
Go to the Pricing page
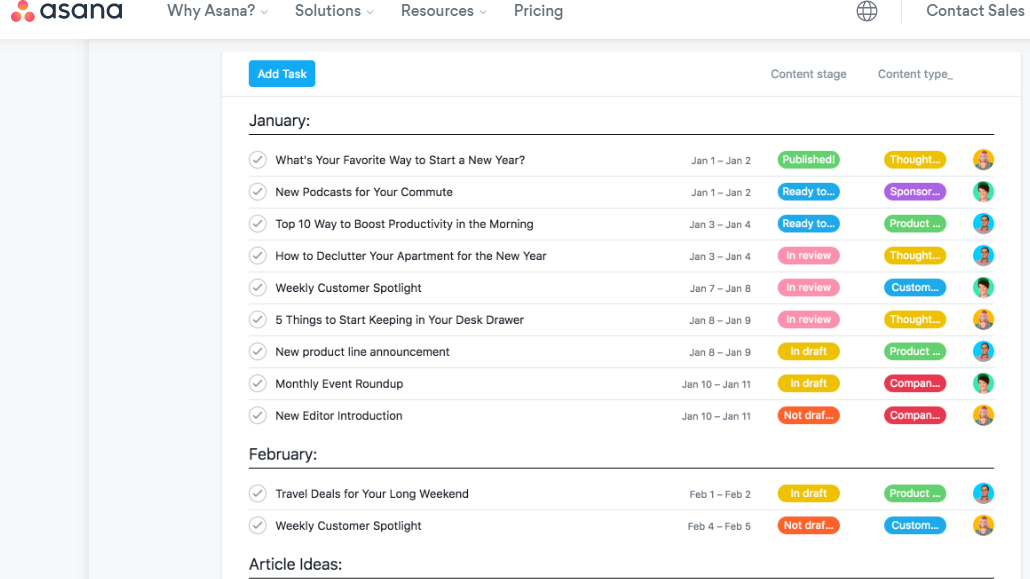coord(538,11)
